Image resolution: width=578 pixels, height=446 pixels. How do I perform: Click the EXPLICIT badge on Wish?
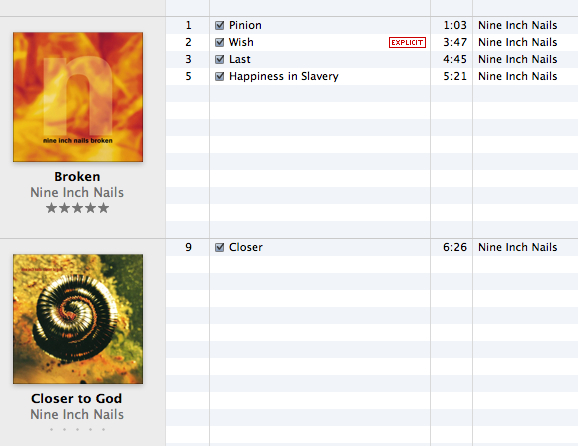point(407,42)
